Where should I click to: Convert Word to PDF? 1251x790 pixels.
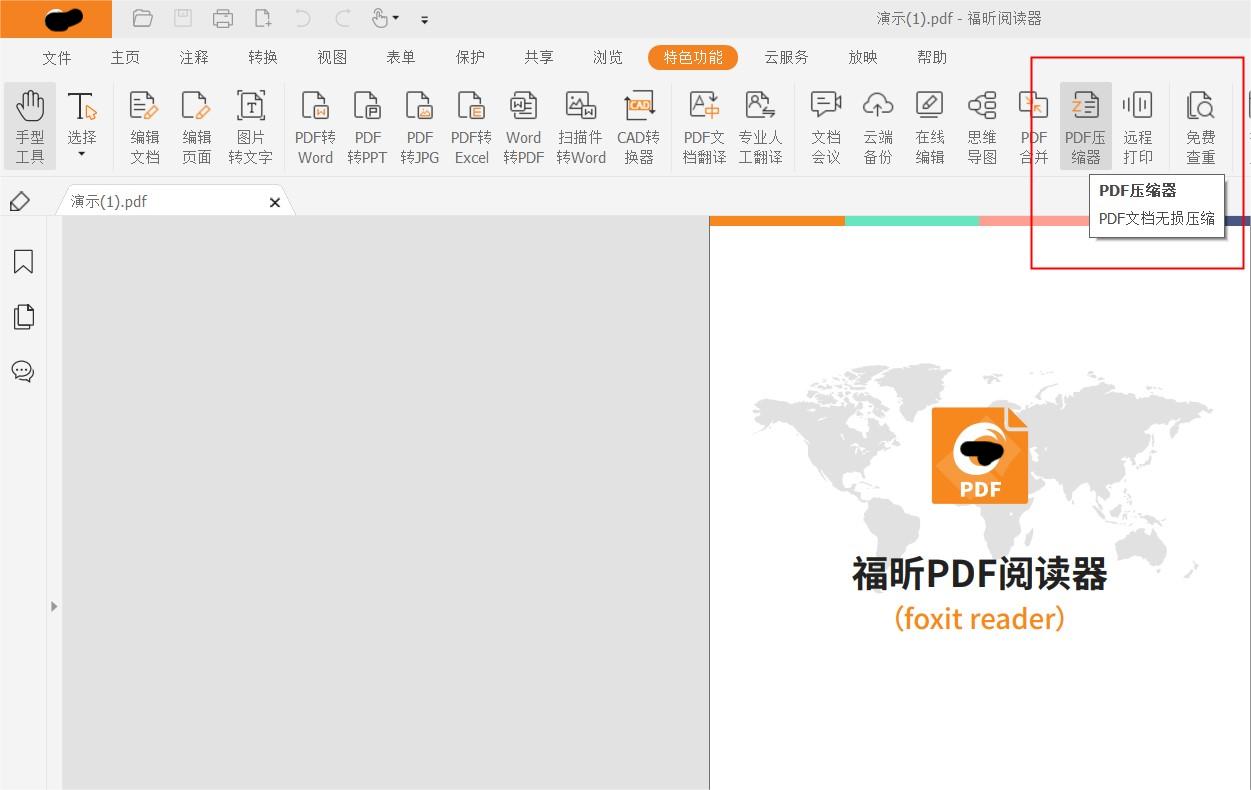click(523, 126)
